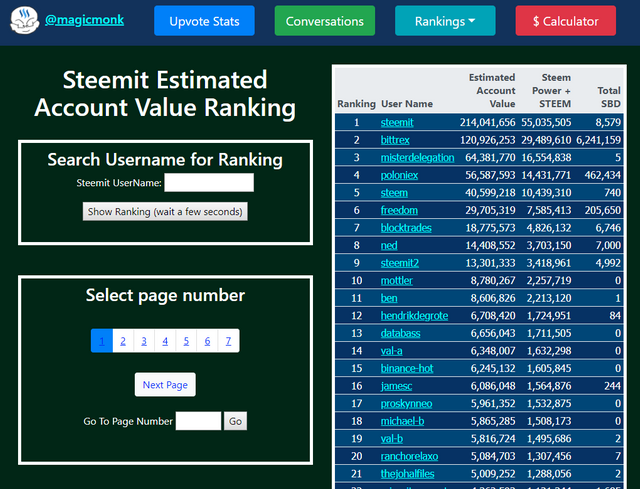Click the Search Username for Ranking heading
The image size is (640, 489).
tap(165, 160)
